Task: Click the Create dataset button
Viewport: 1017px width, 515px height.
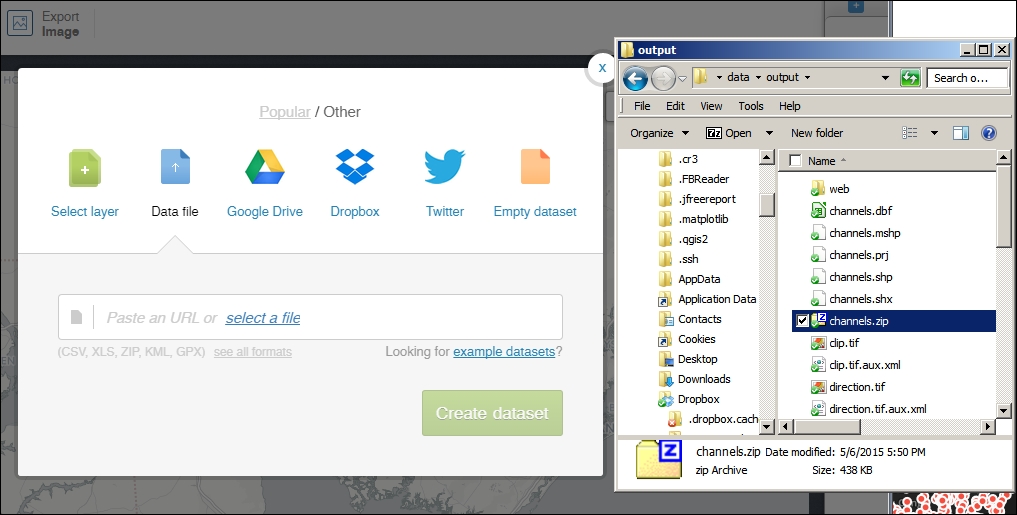Action: pyautogui.click(x=492, y=413)
